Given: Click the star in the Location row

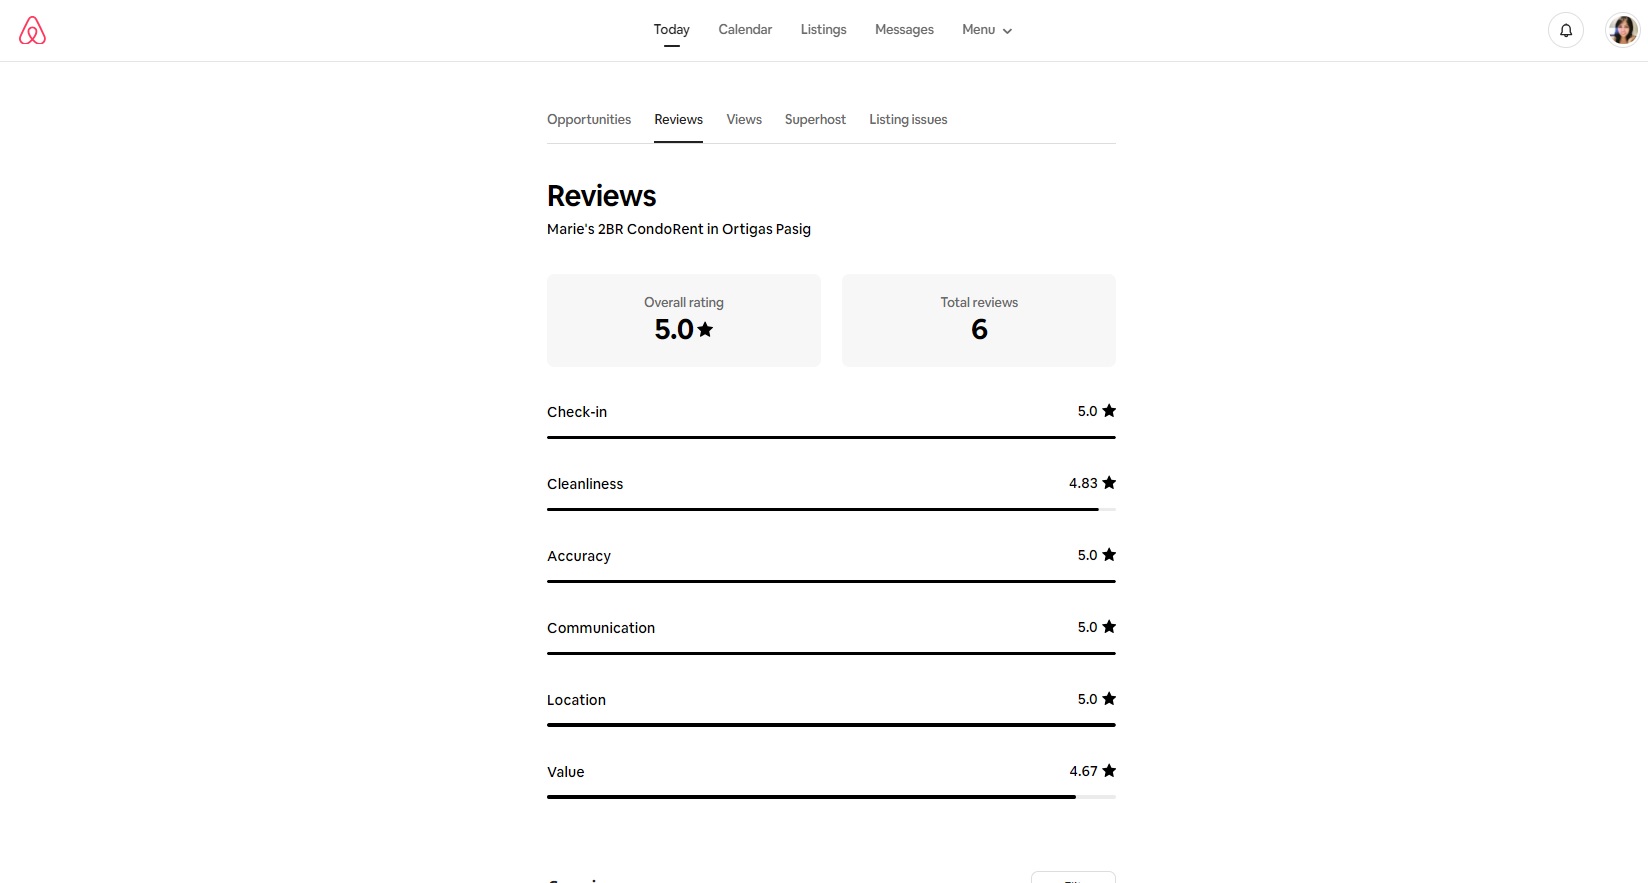Looking at the screenshot, I should pyautogui.click(x=1109, y=699).
